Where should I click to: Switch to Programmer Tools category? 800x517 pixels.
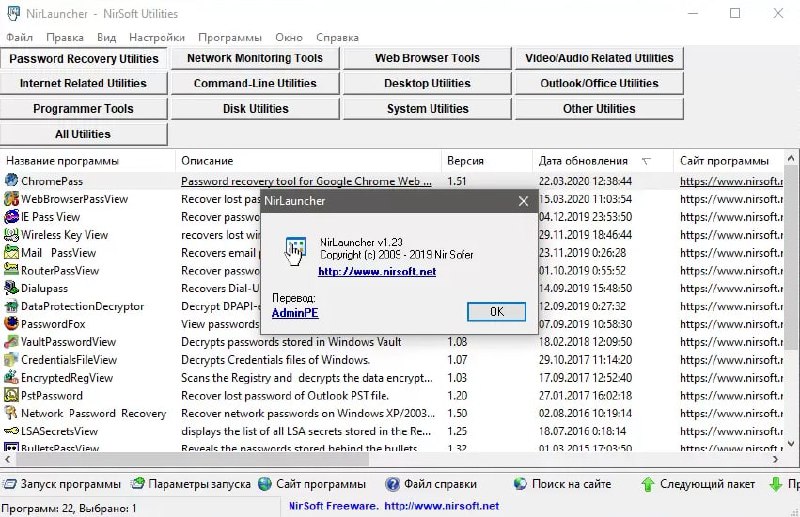click(x=83, y=109)
